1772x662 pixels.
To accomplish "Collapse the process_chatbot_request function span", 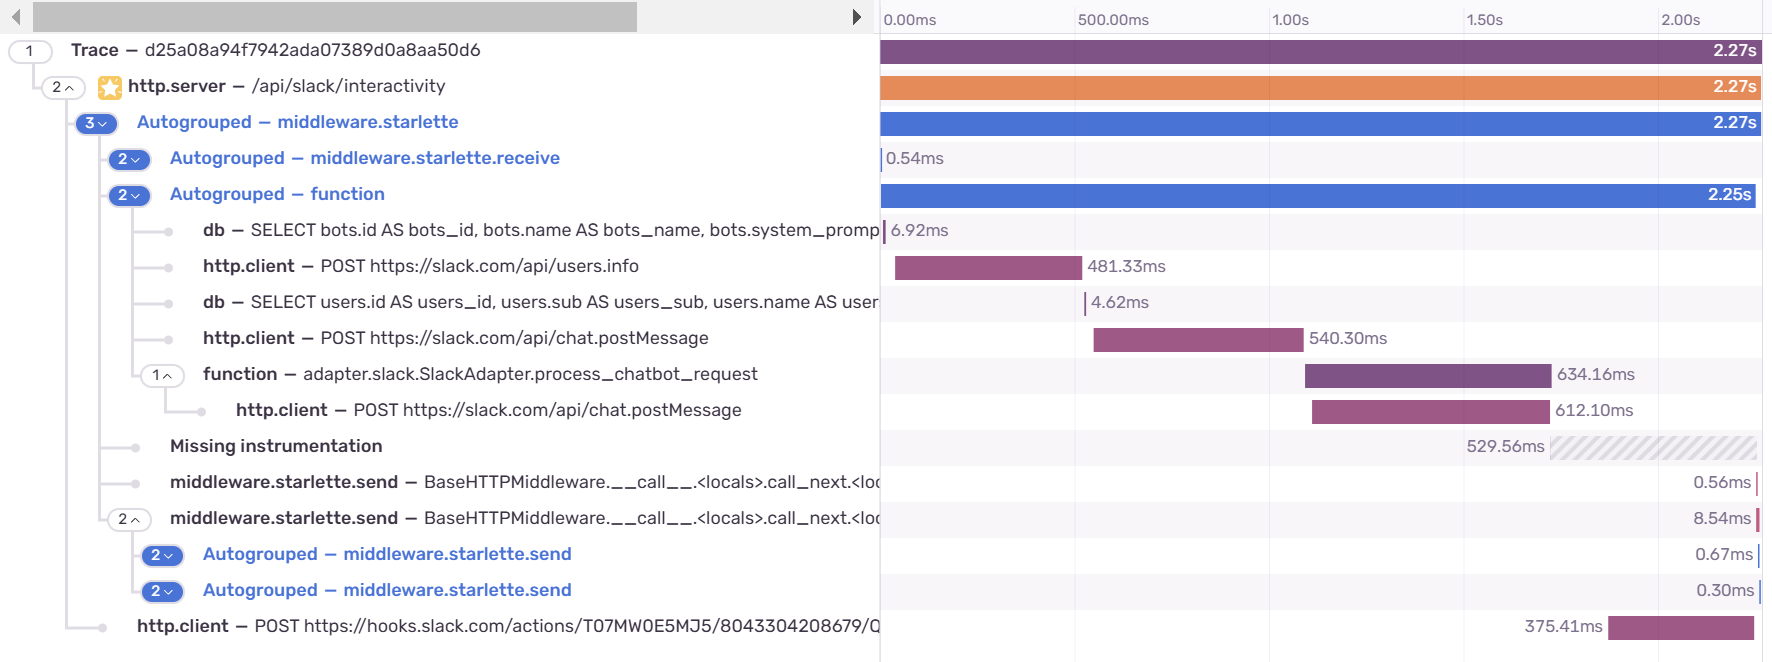I will point(162,375).
